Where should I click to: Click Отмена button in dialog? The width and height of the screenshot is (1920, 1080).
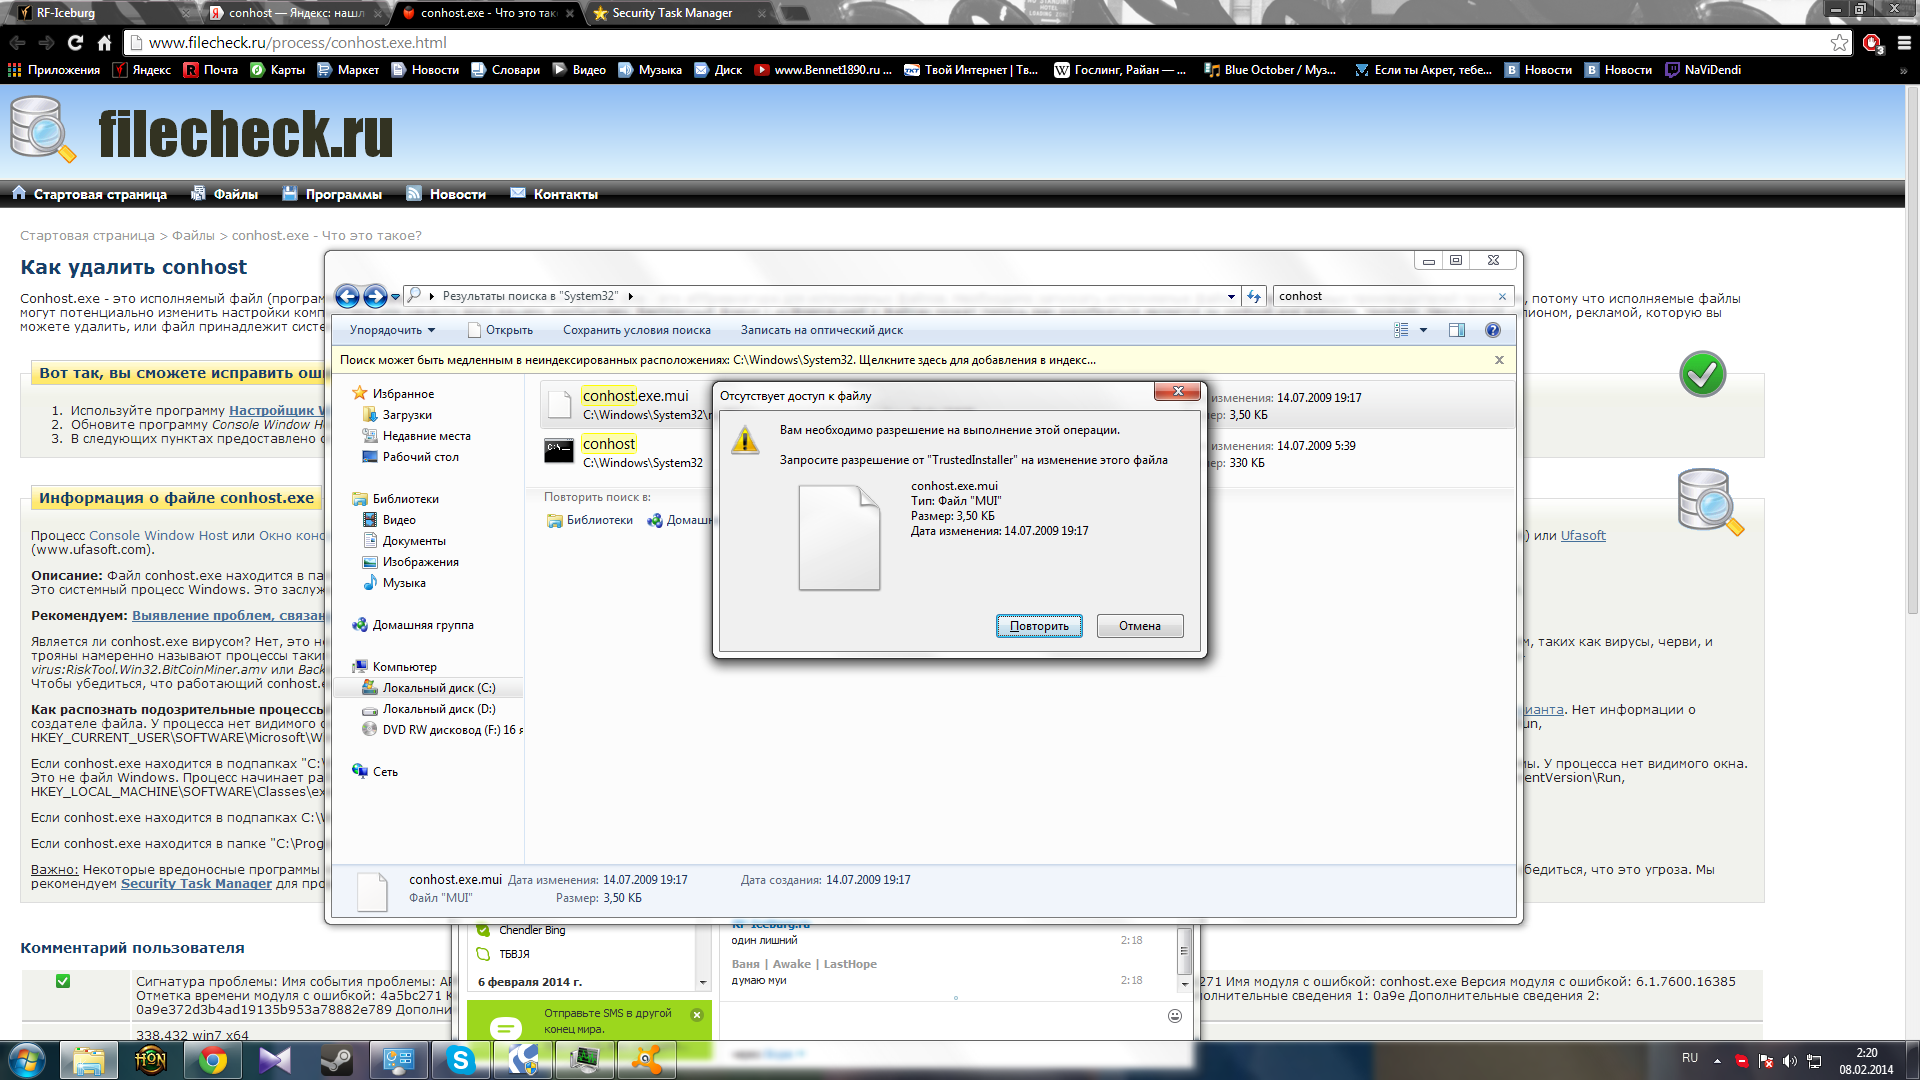click(x=1140, y=626)
